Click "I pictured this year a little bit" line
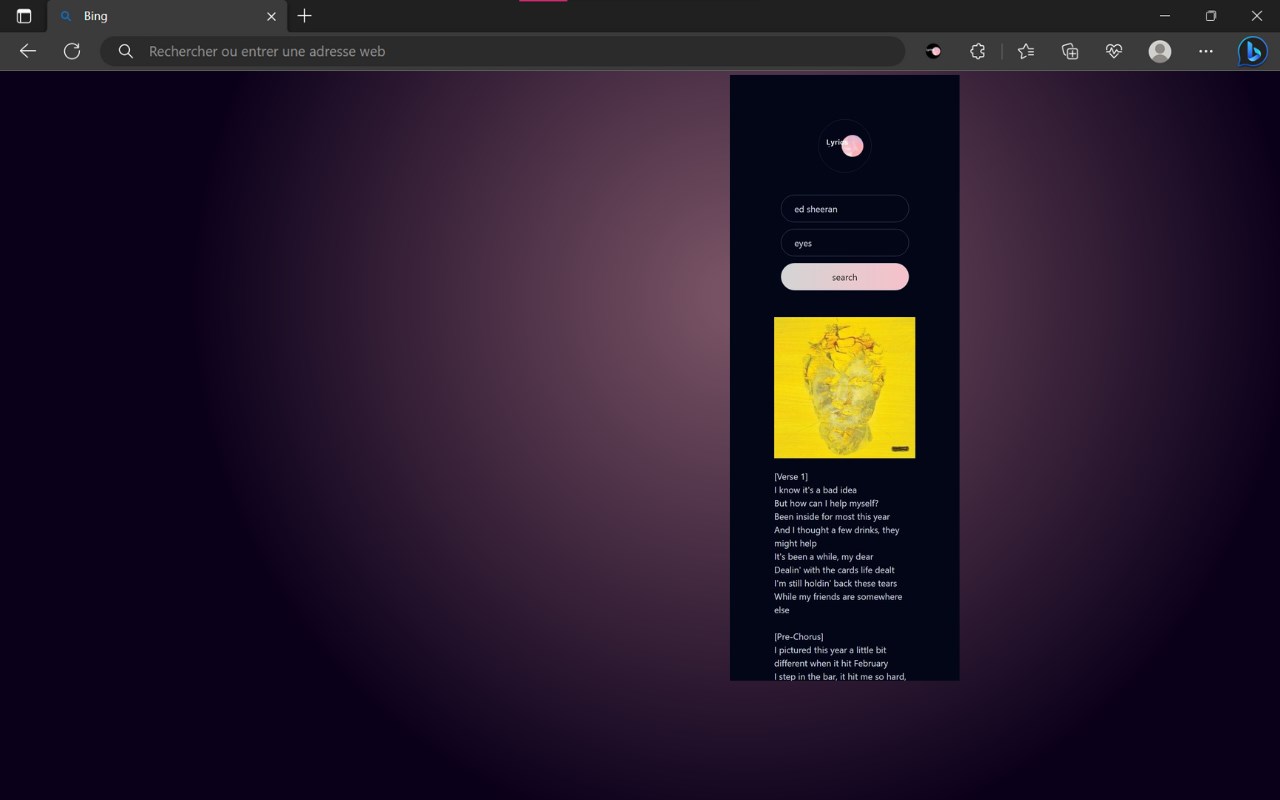Screen dimensions: 1280x800 click(x=830, y=650)
